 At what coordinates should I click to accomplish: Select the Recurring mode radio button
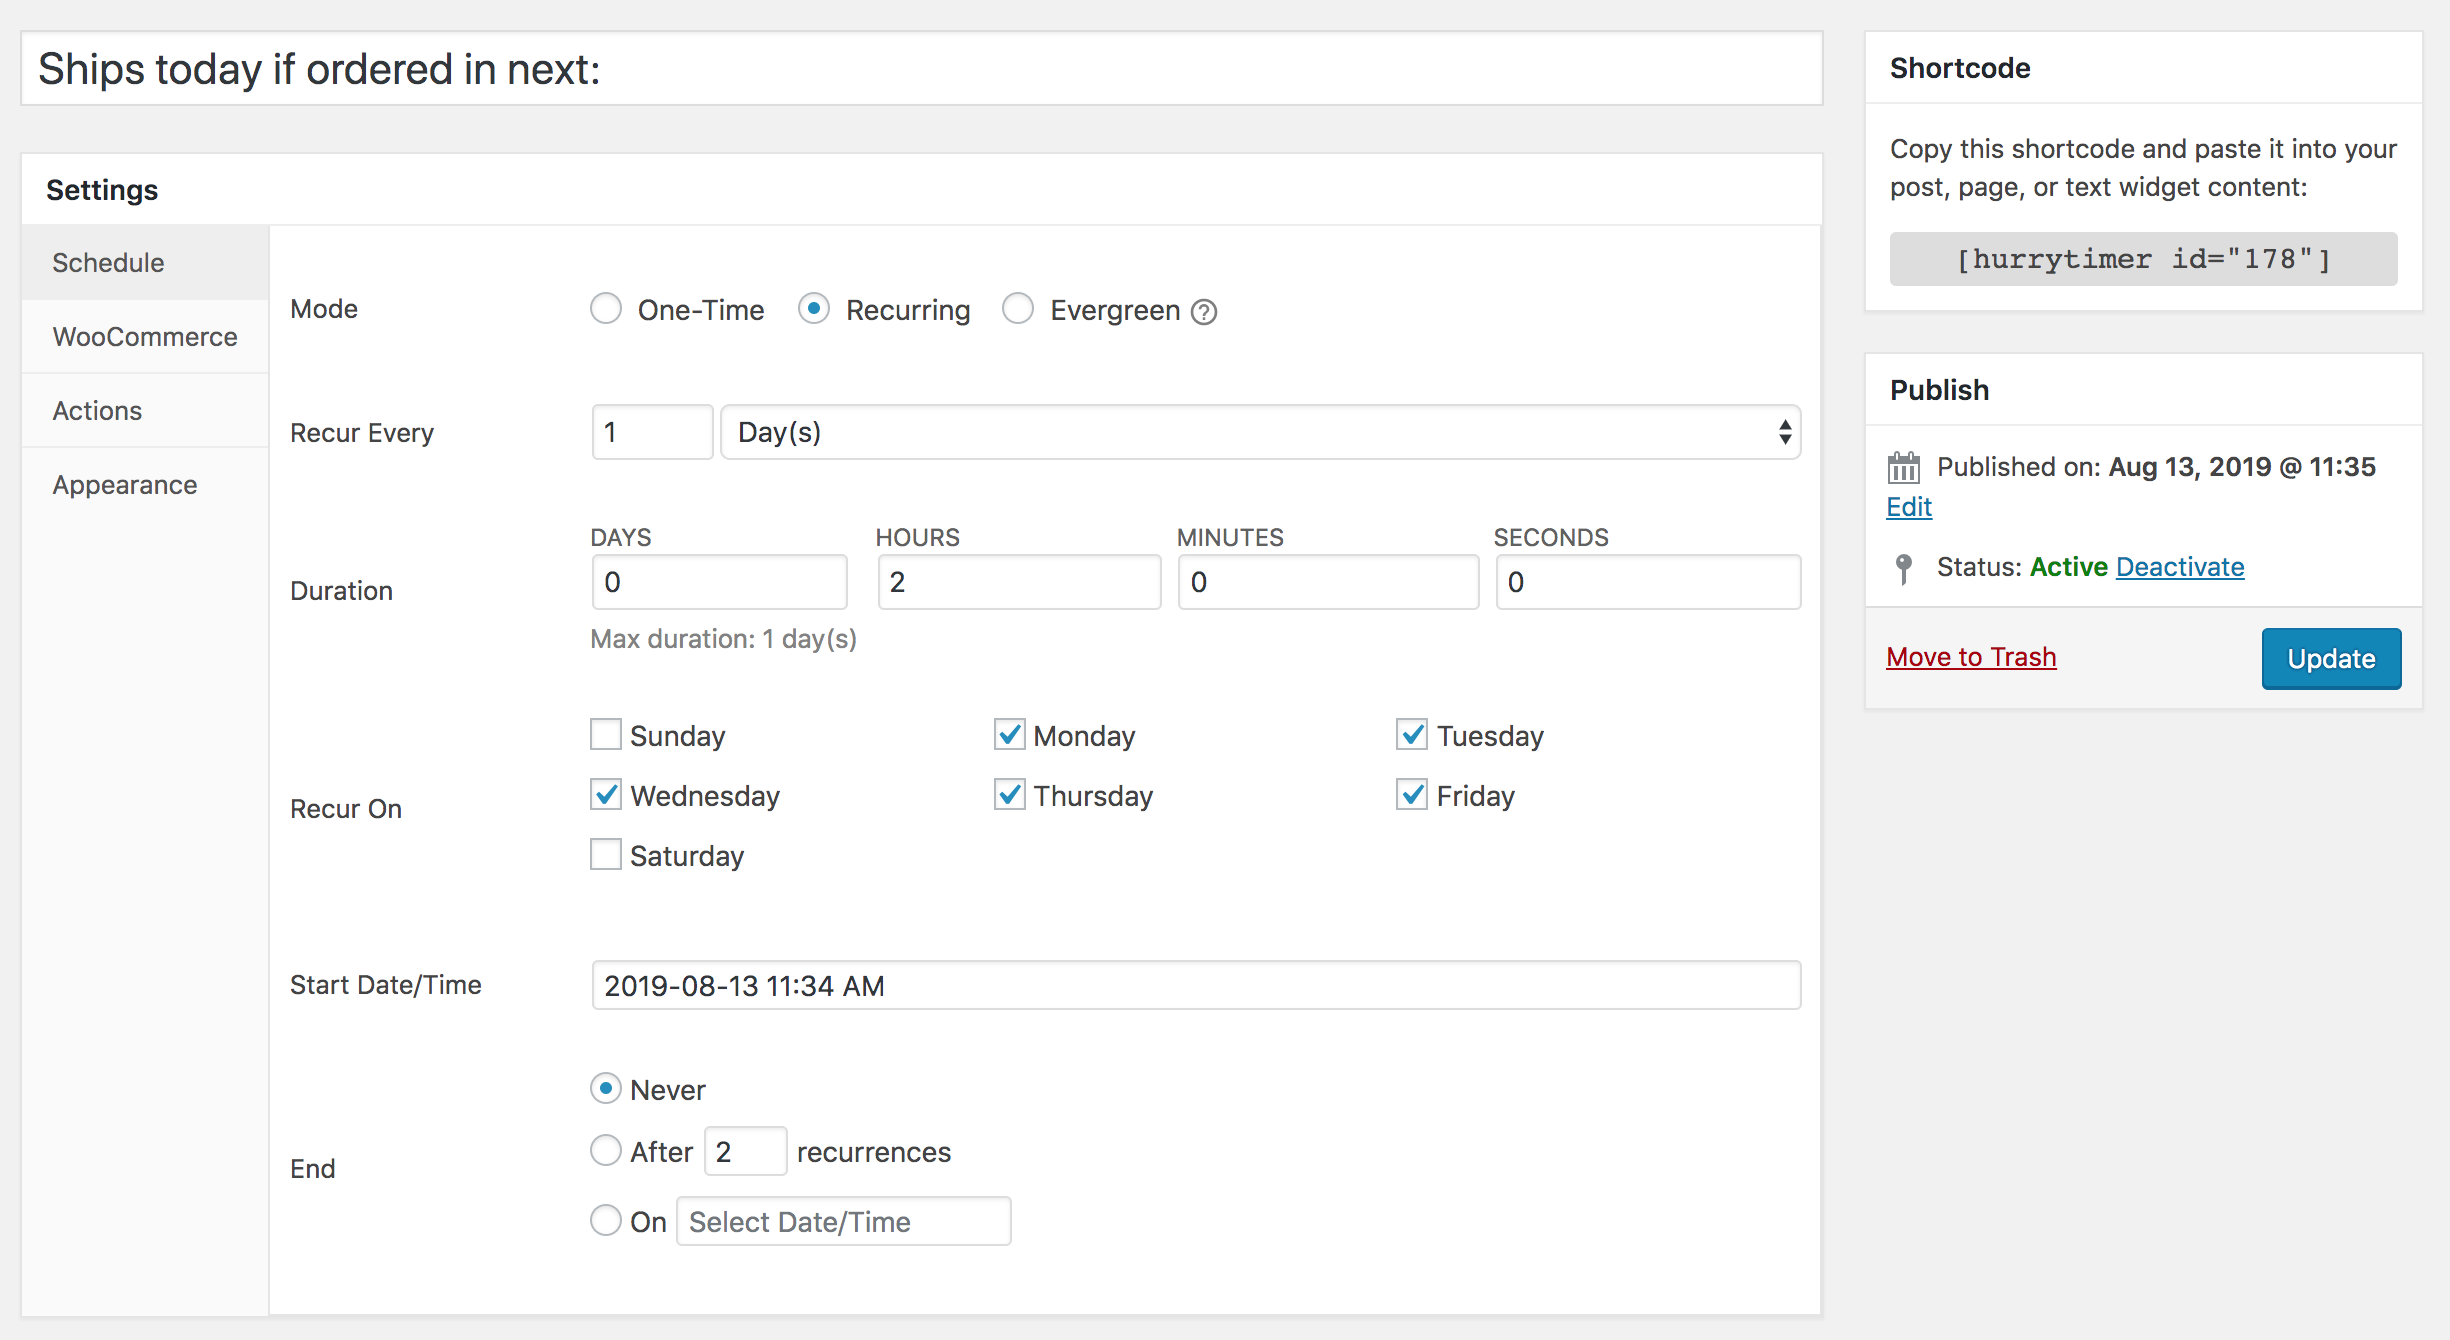click(x=814, y=309)
